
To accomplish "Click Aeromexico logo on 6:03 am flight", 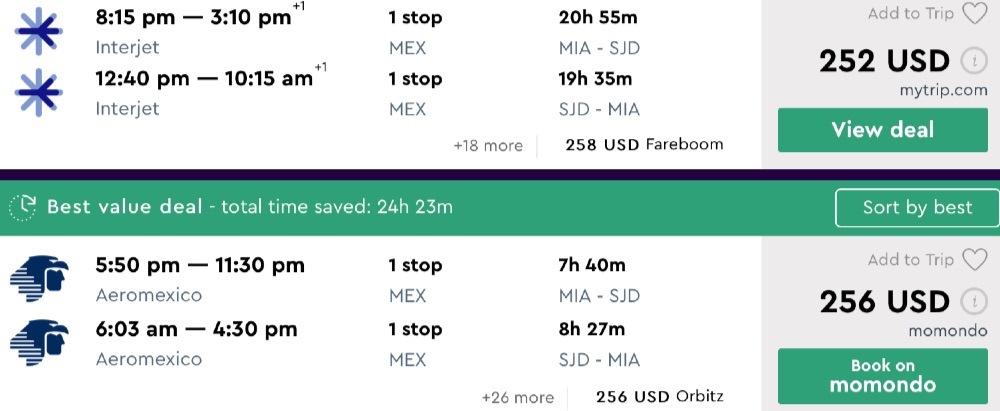I will coord(38,342).
